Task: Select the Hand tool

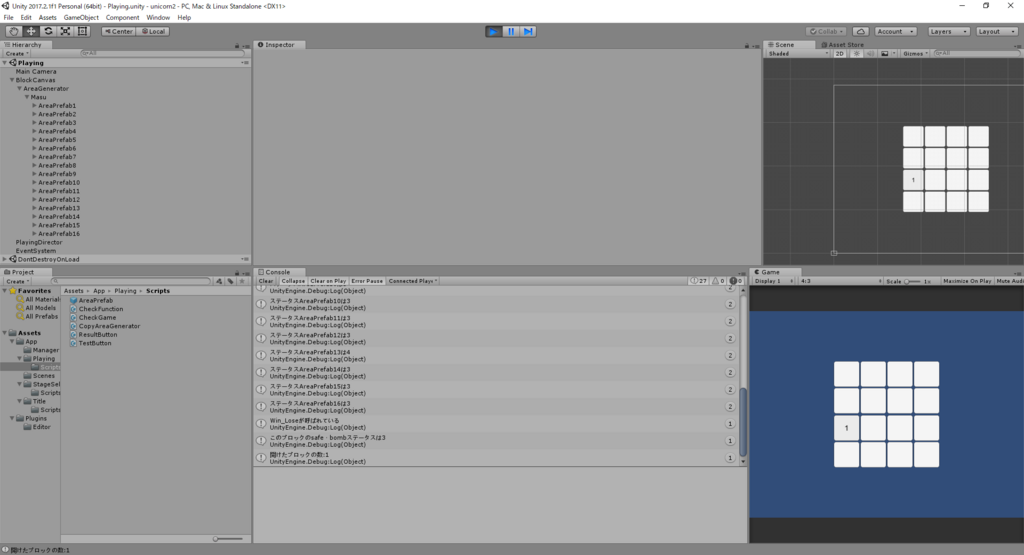Action: point(13,31)
